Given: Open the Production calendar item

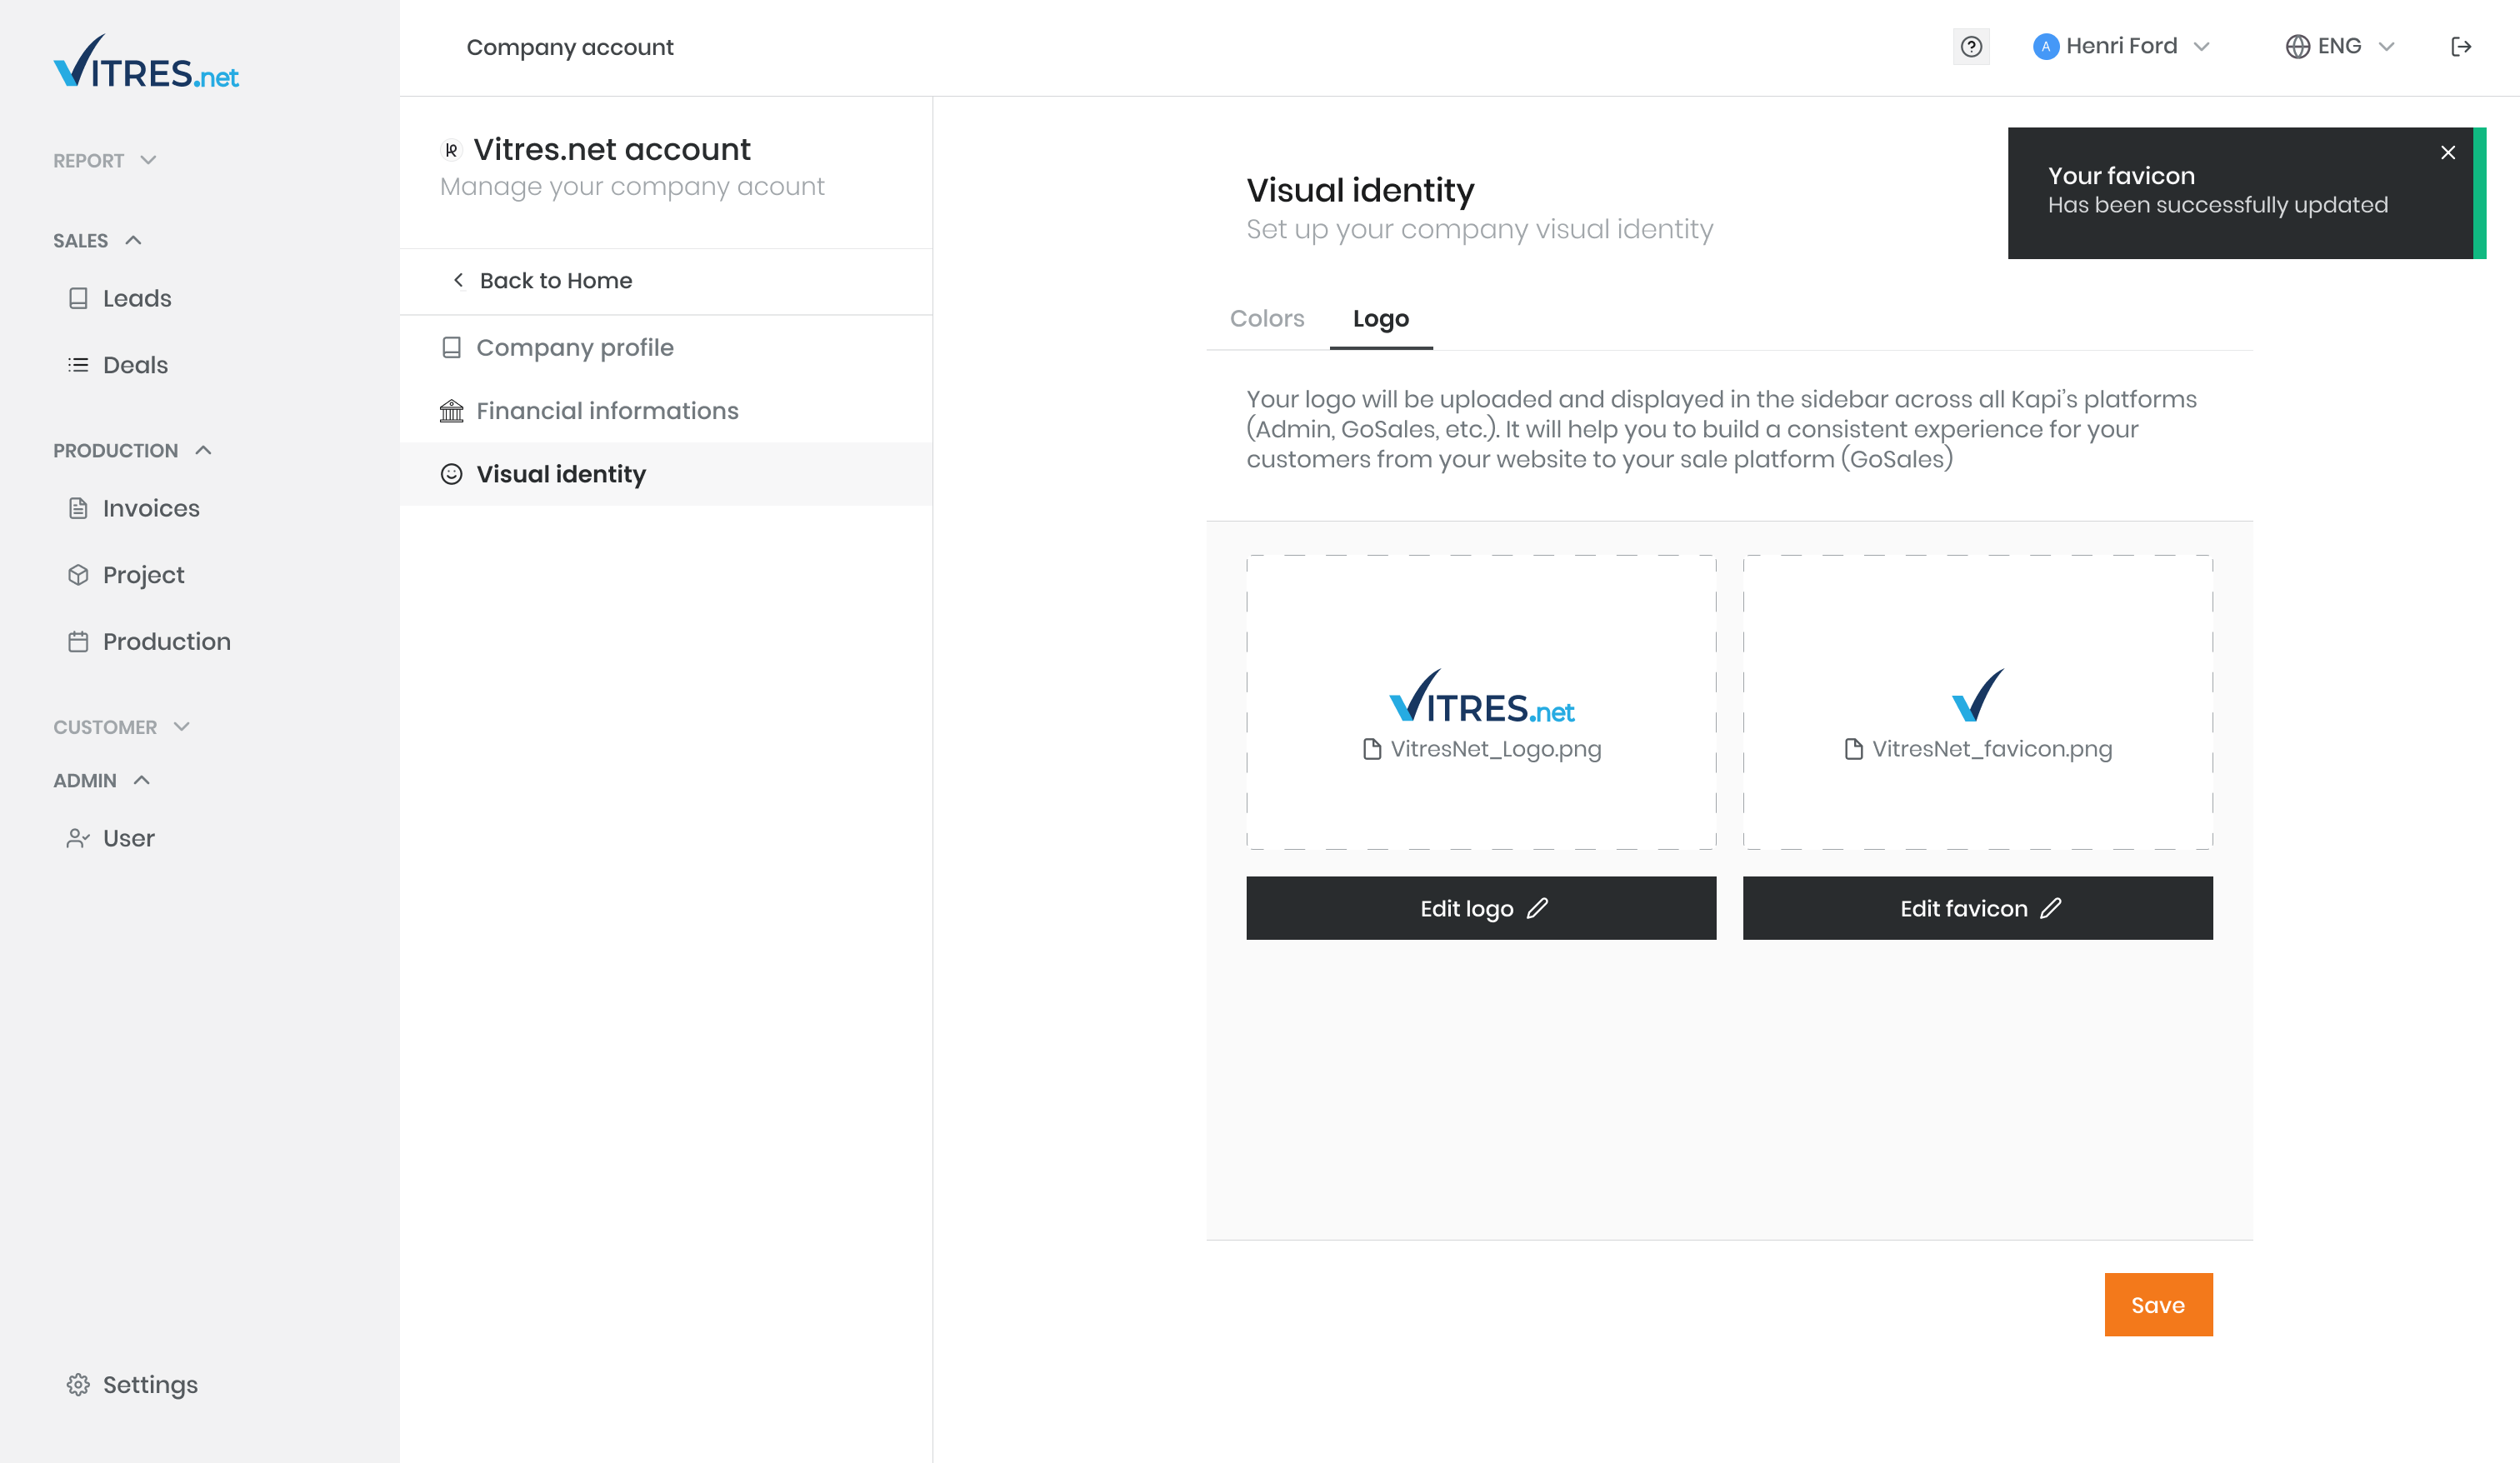Looking at the screenshot, I should [149, 641].
